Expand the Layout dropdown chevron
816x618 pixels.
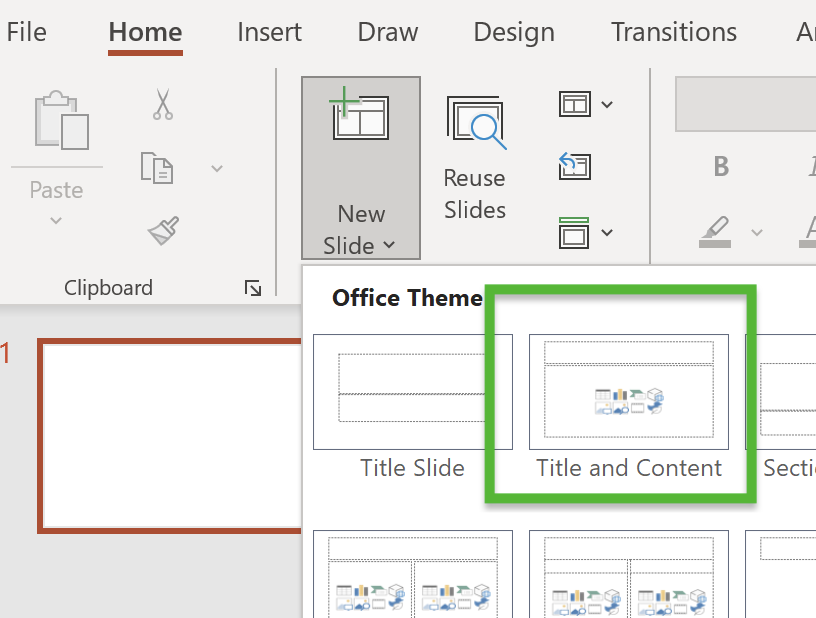(x=607, y=105)
